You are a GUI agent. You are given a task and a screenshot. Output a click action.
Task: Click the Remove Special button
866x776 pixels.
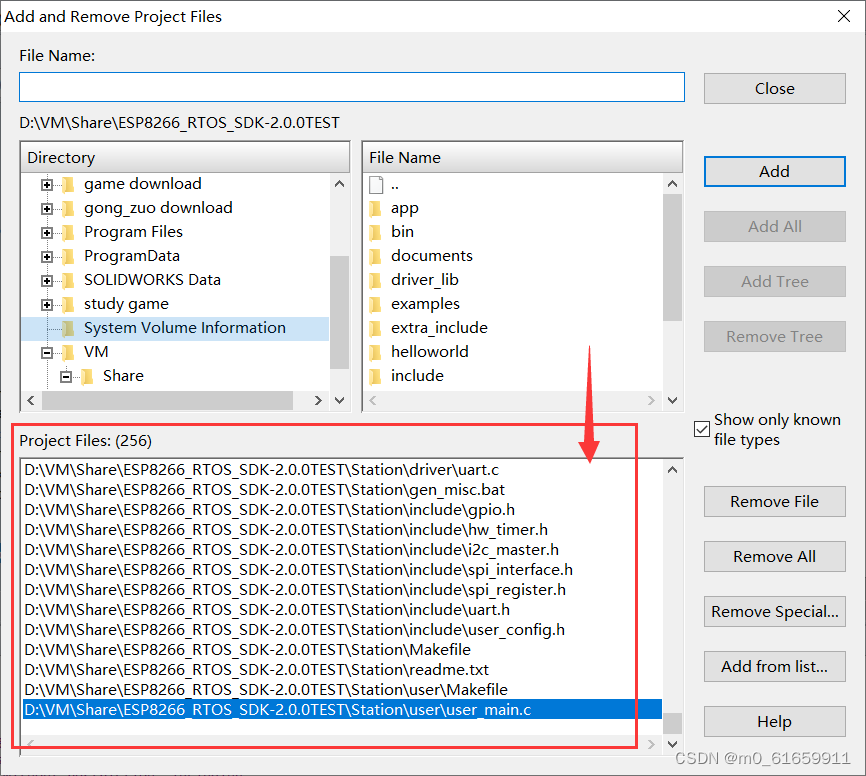point(774,611)
